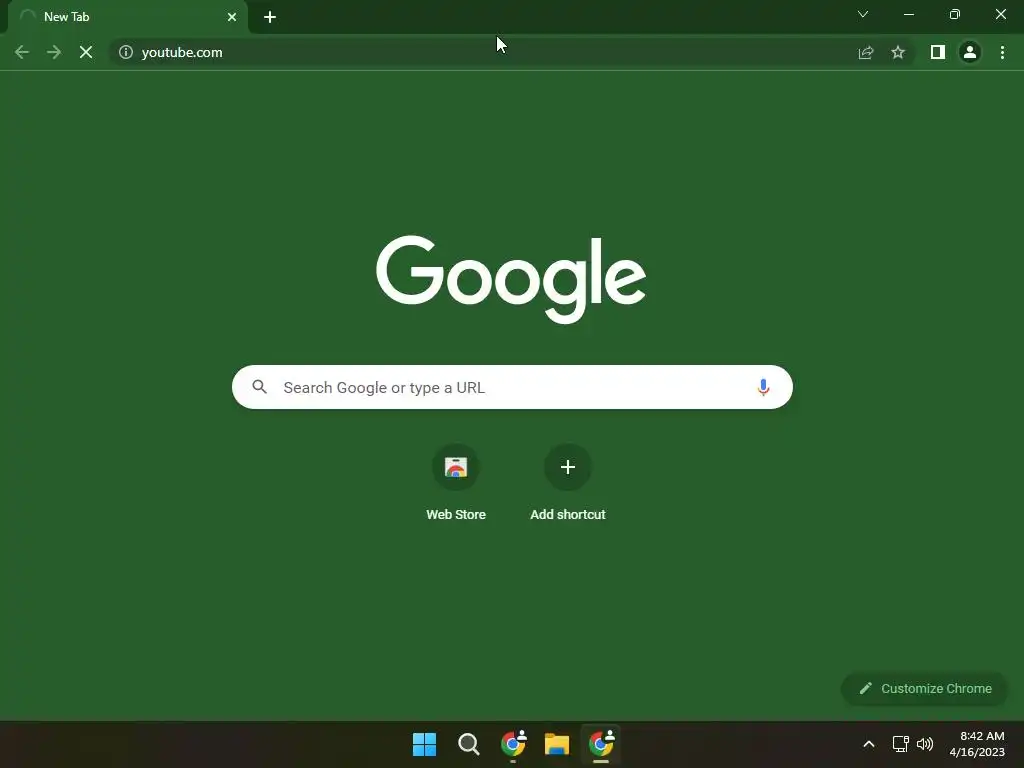Bookmark this tab with the star
Screen dimensions: 1024x768
pyautogui.click(x=898, y=52)
